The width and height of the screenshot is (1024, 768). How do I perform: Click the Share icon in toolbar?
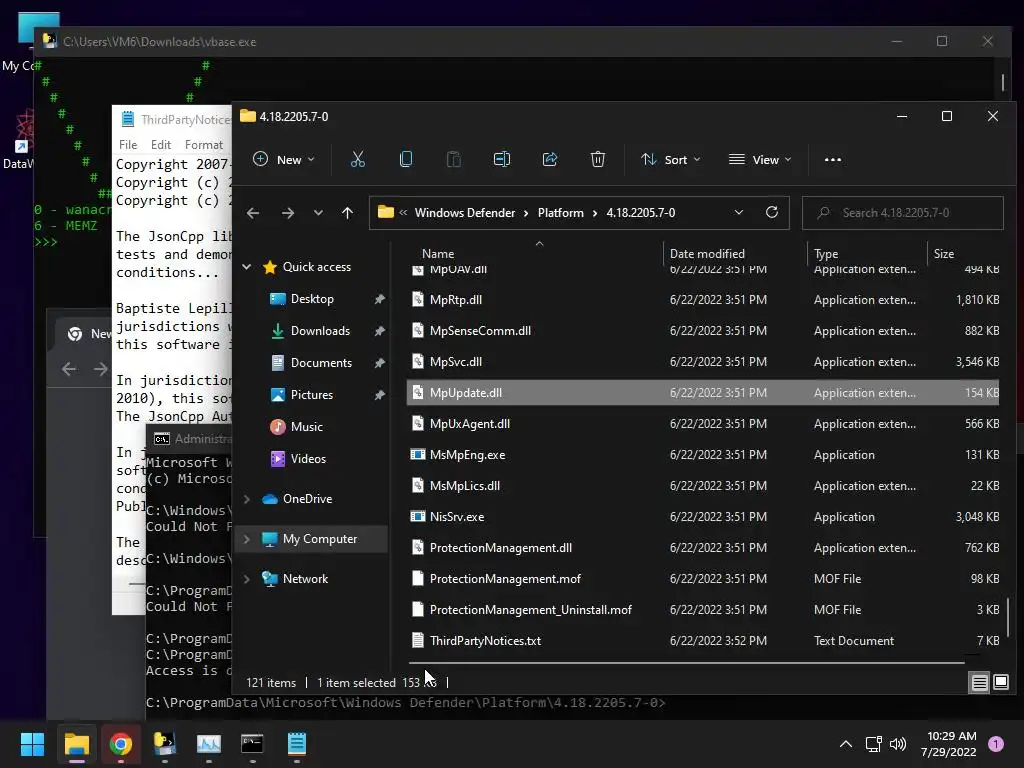click(550, 159)
